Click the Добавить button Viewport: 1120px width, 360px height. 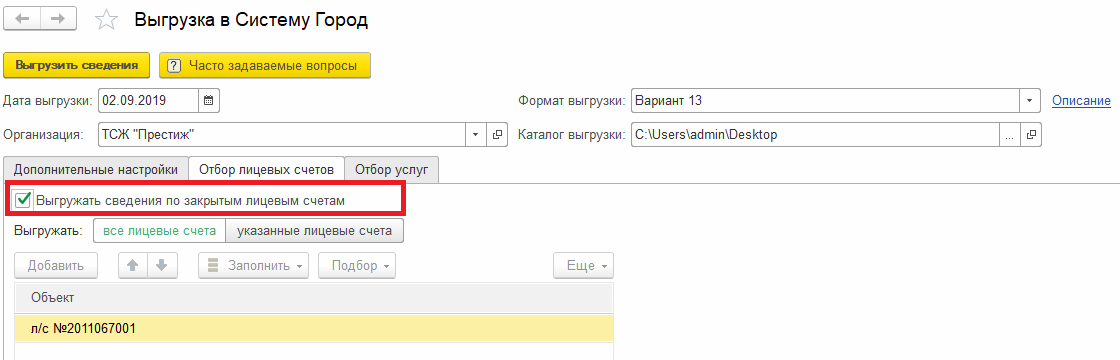[56, 266]
